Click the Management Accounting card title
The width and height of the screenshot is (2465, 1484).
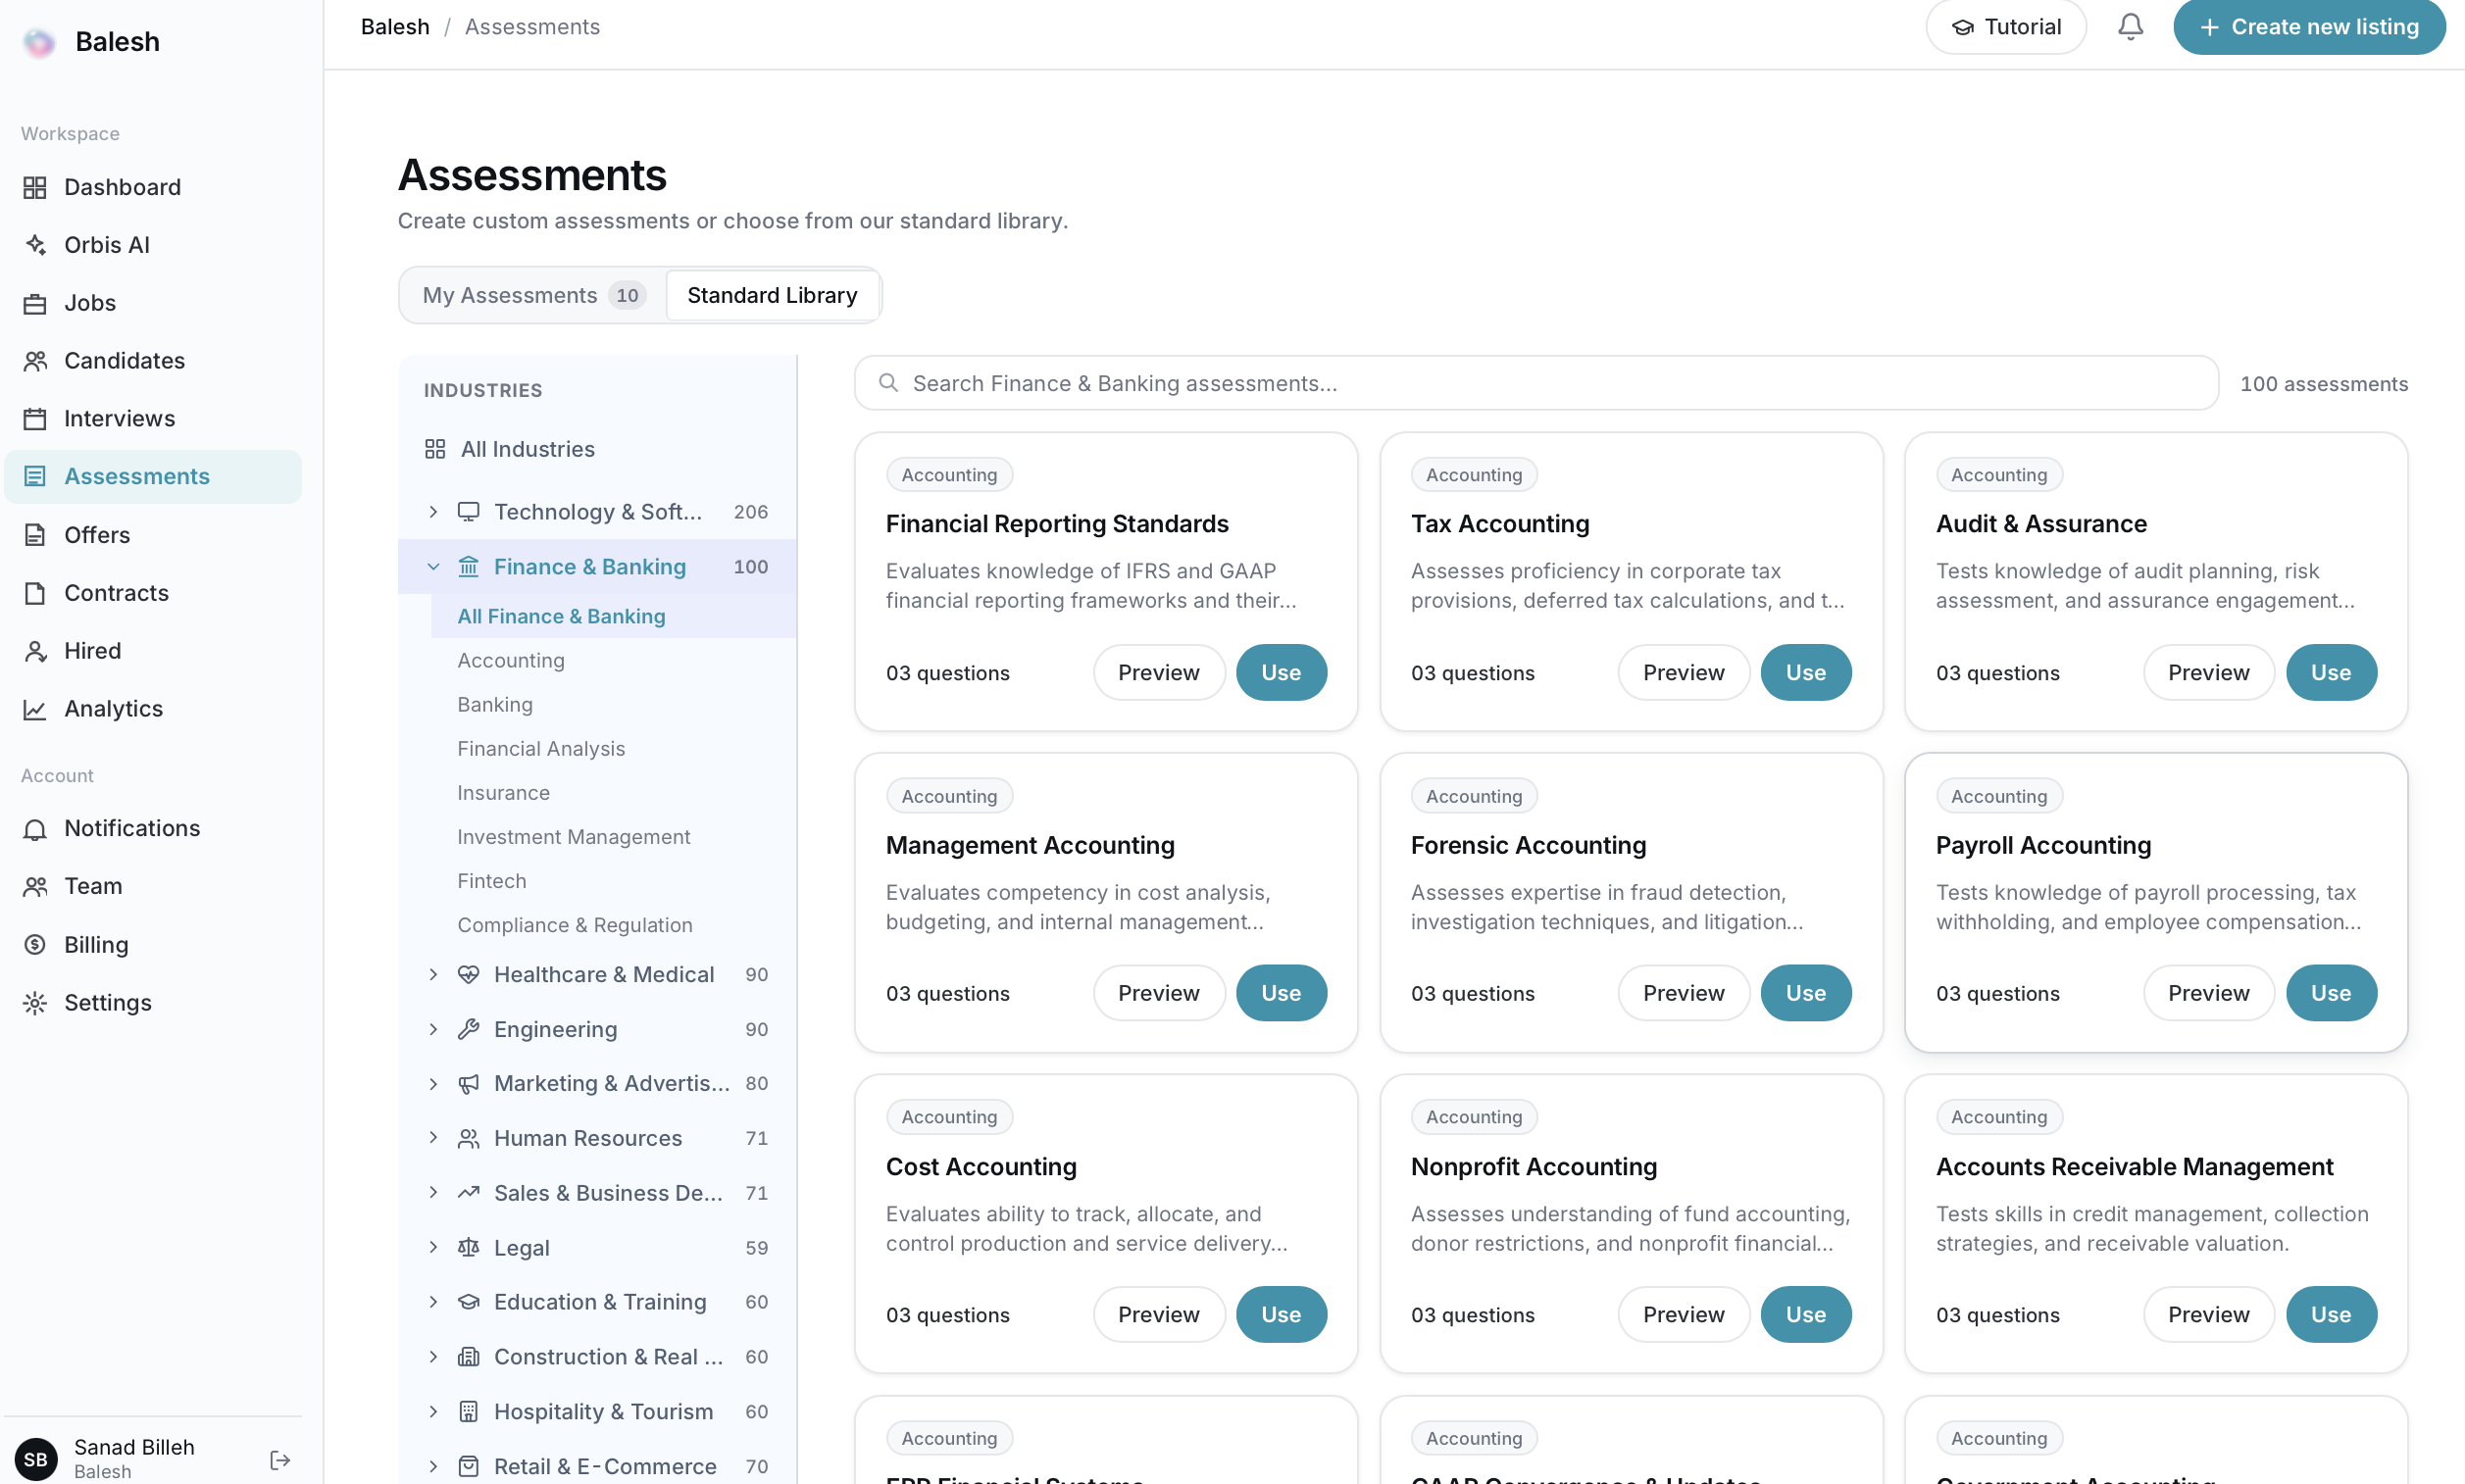(1030, 845)
